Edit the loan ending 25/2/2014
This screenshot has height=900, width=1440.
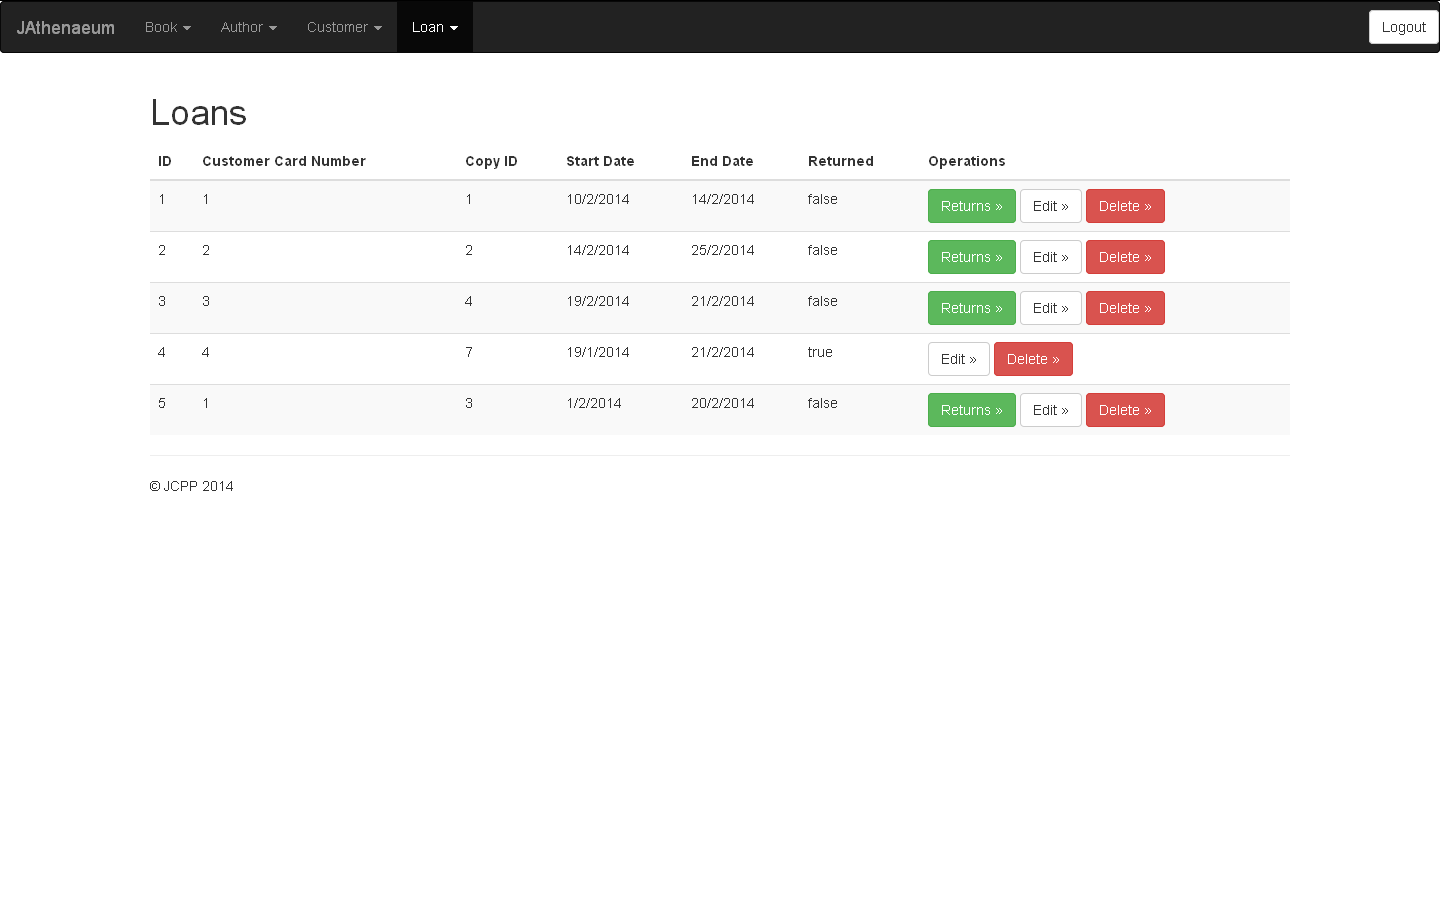click(x=1051, y=257)
